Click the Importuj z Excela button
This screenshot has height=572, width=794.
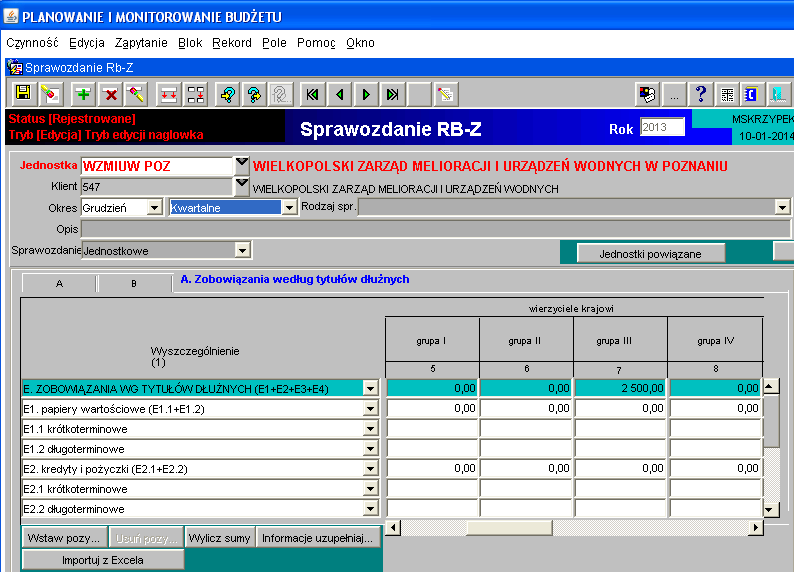103,560
